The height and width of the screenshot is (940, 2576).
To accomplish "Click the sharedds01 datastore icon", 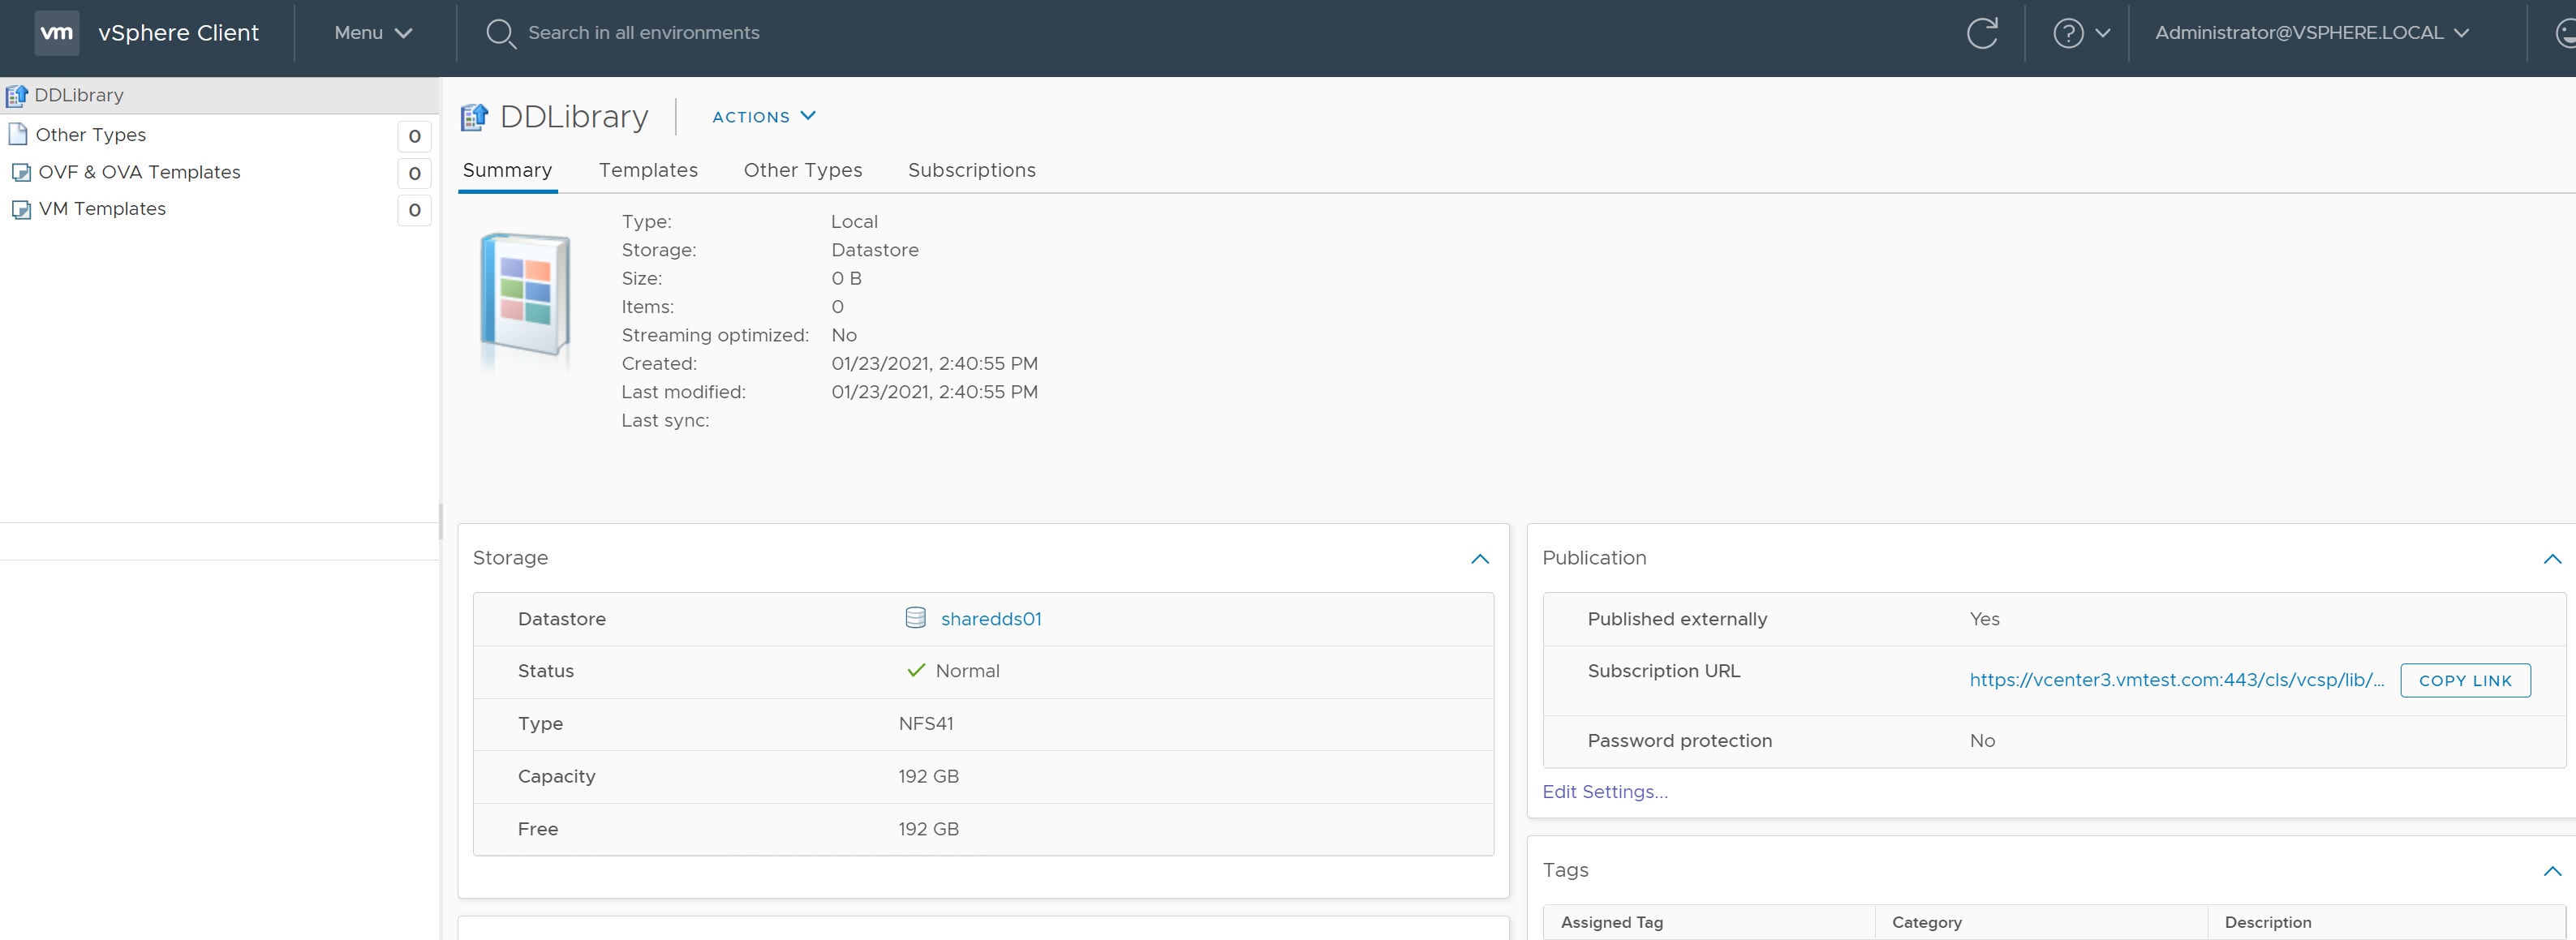I will [x=914, y=618].
